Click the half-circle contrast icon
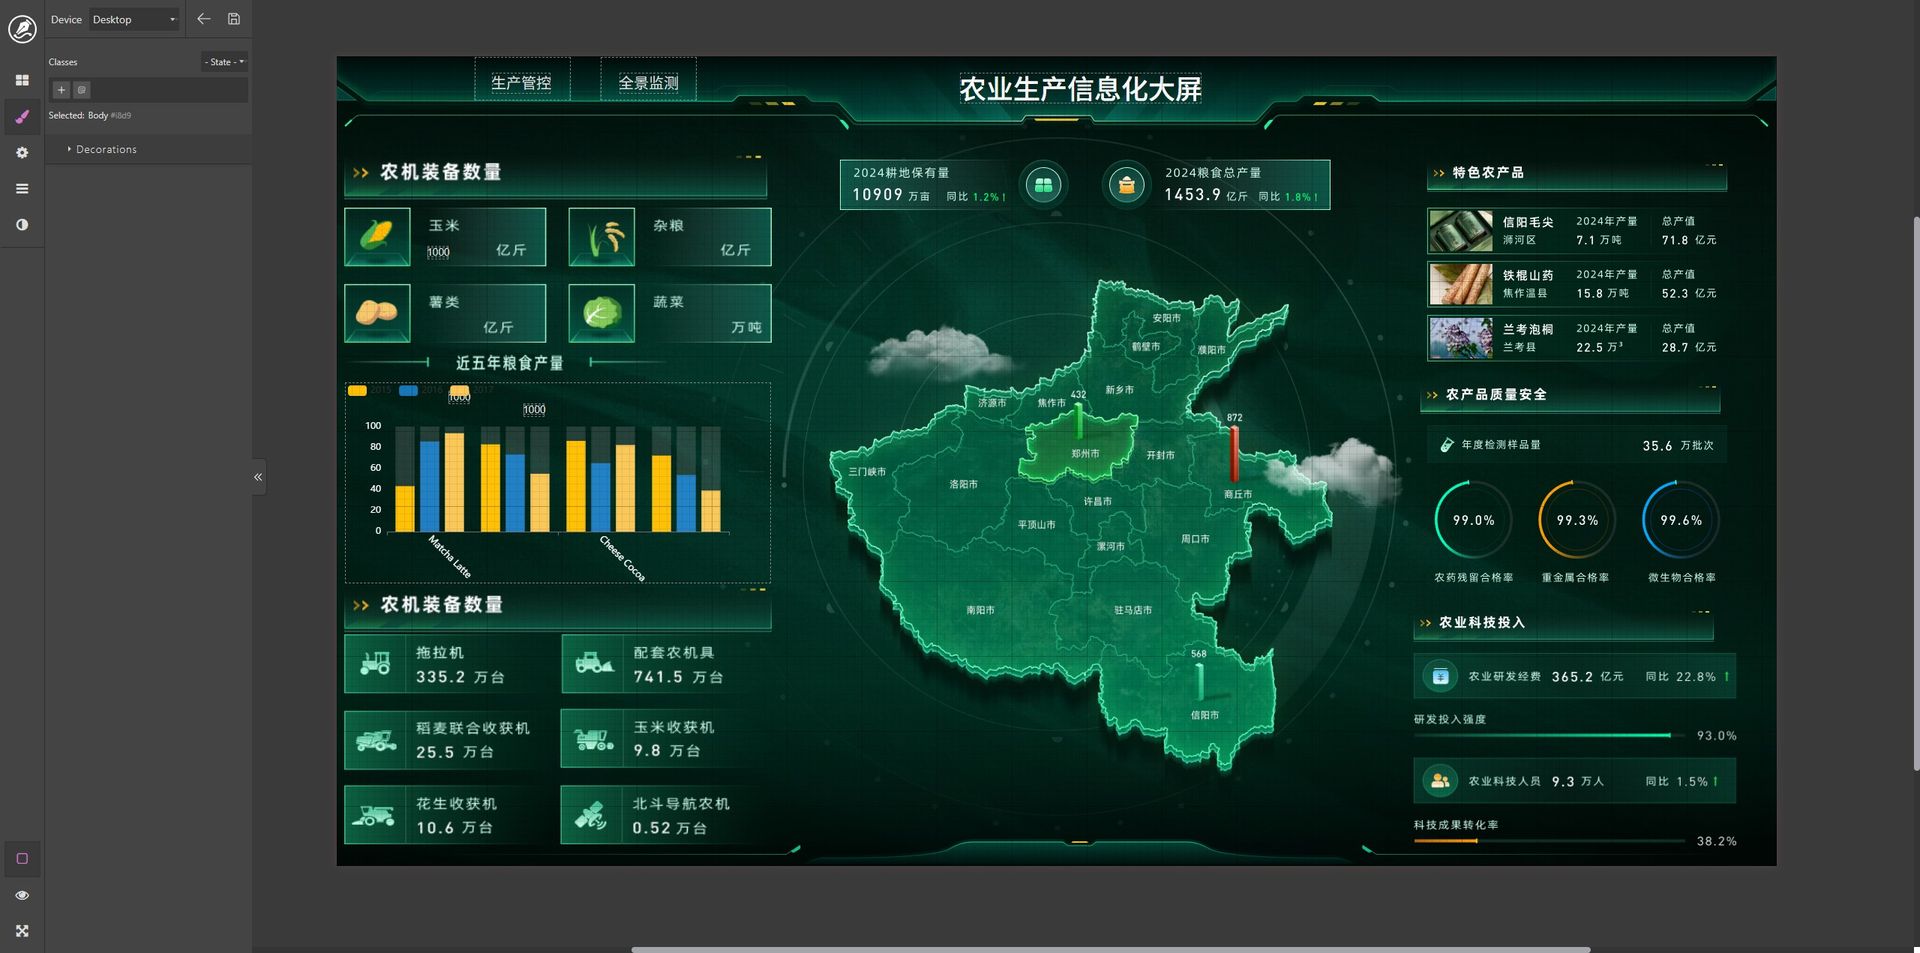 (22, 225)
